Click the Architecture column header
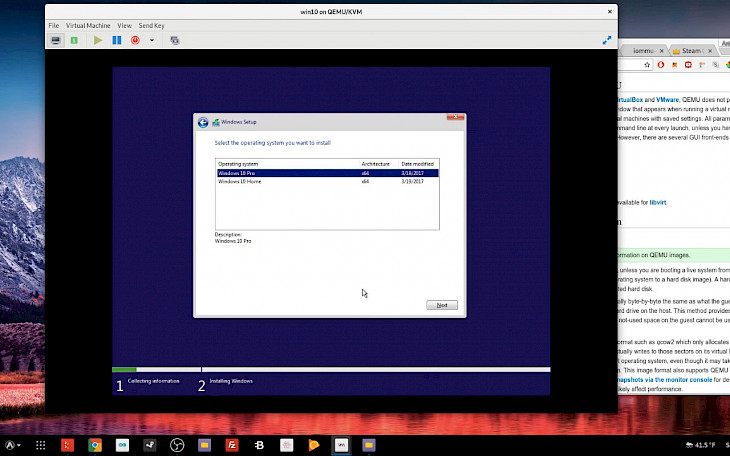 pyautogui.click(x=375, y=164)
